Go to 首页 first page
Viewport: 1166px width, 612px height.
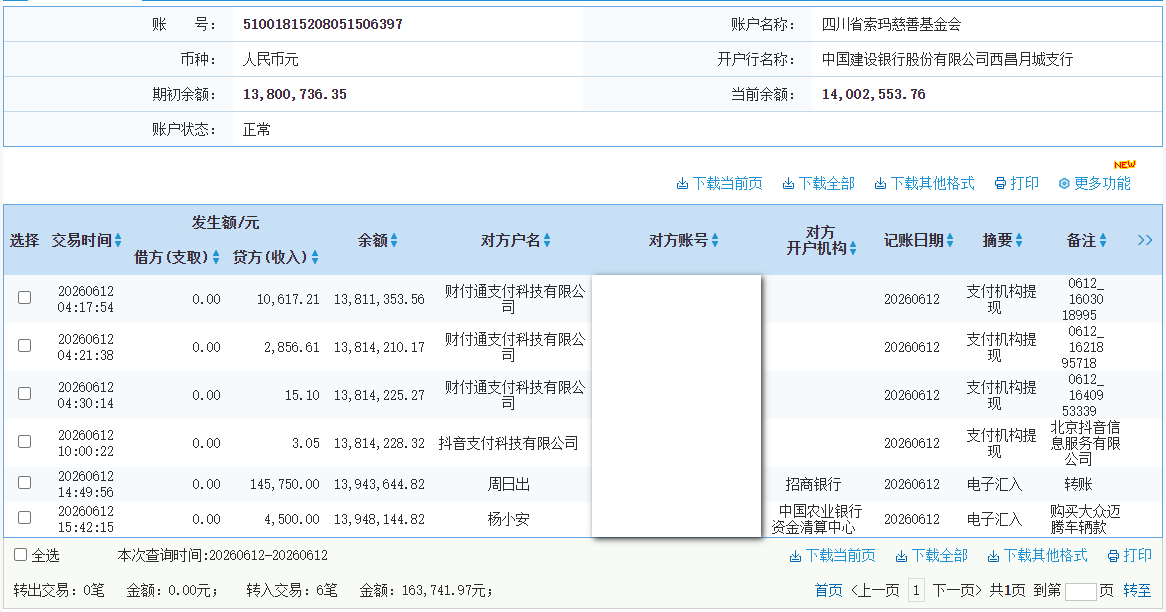[x=828, y=590]
